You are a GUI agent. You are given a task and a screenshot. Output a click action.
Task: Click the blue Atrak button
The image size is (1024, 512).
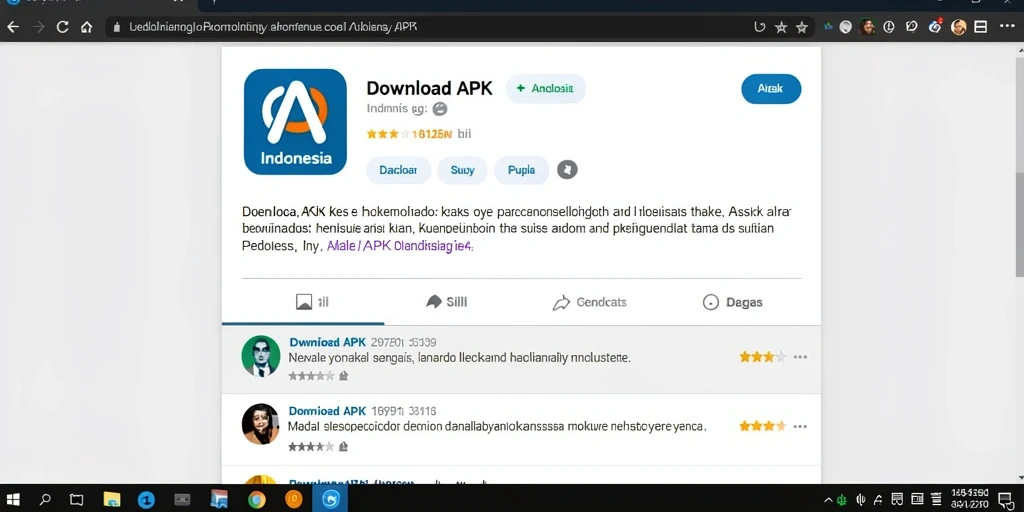[x=771, y=89]
